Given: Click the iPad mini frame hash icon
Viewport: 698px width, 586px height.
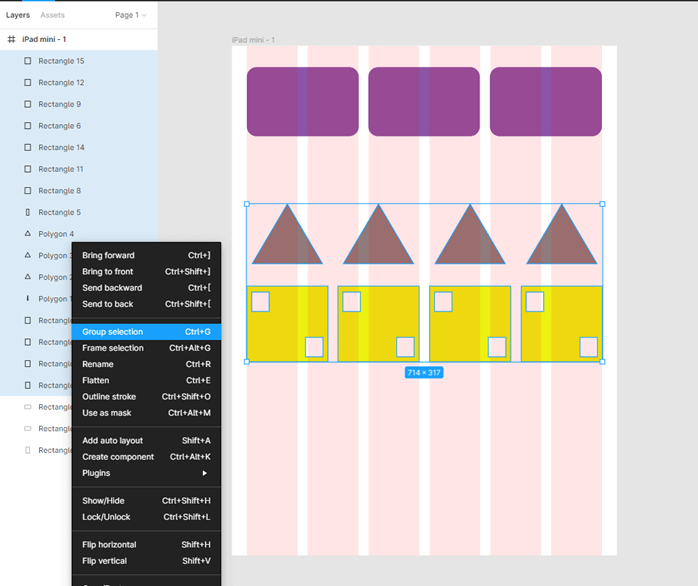Looking at the screenshot, I should point(12,39).
